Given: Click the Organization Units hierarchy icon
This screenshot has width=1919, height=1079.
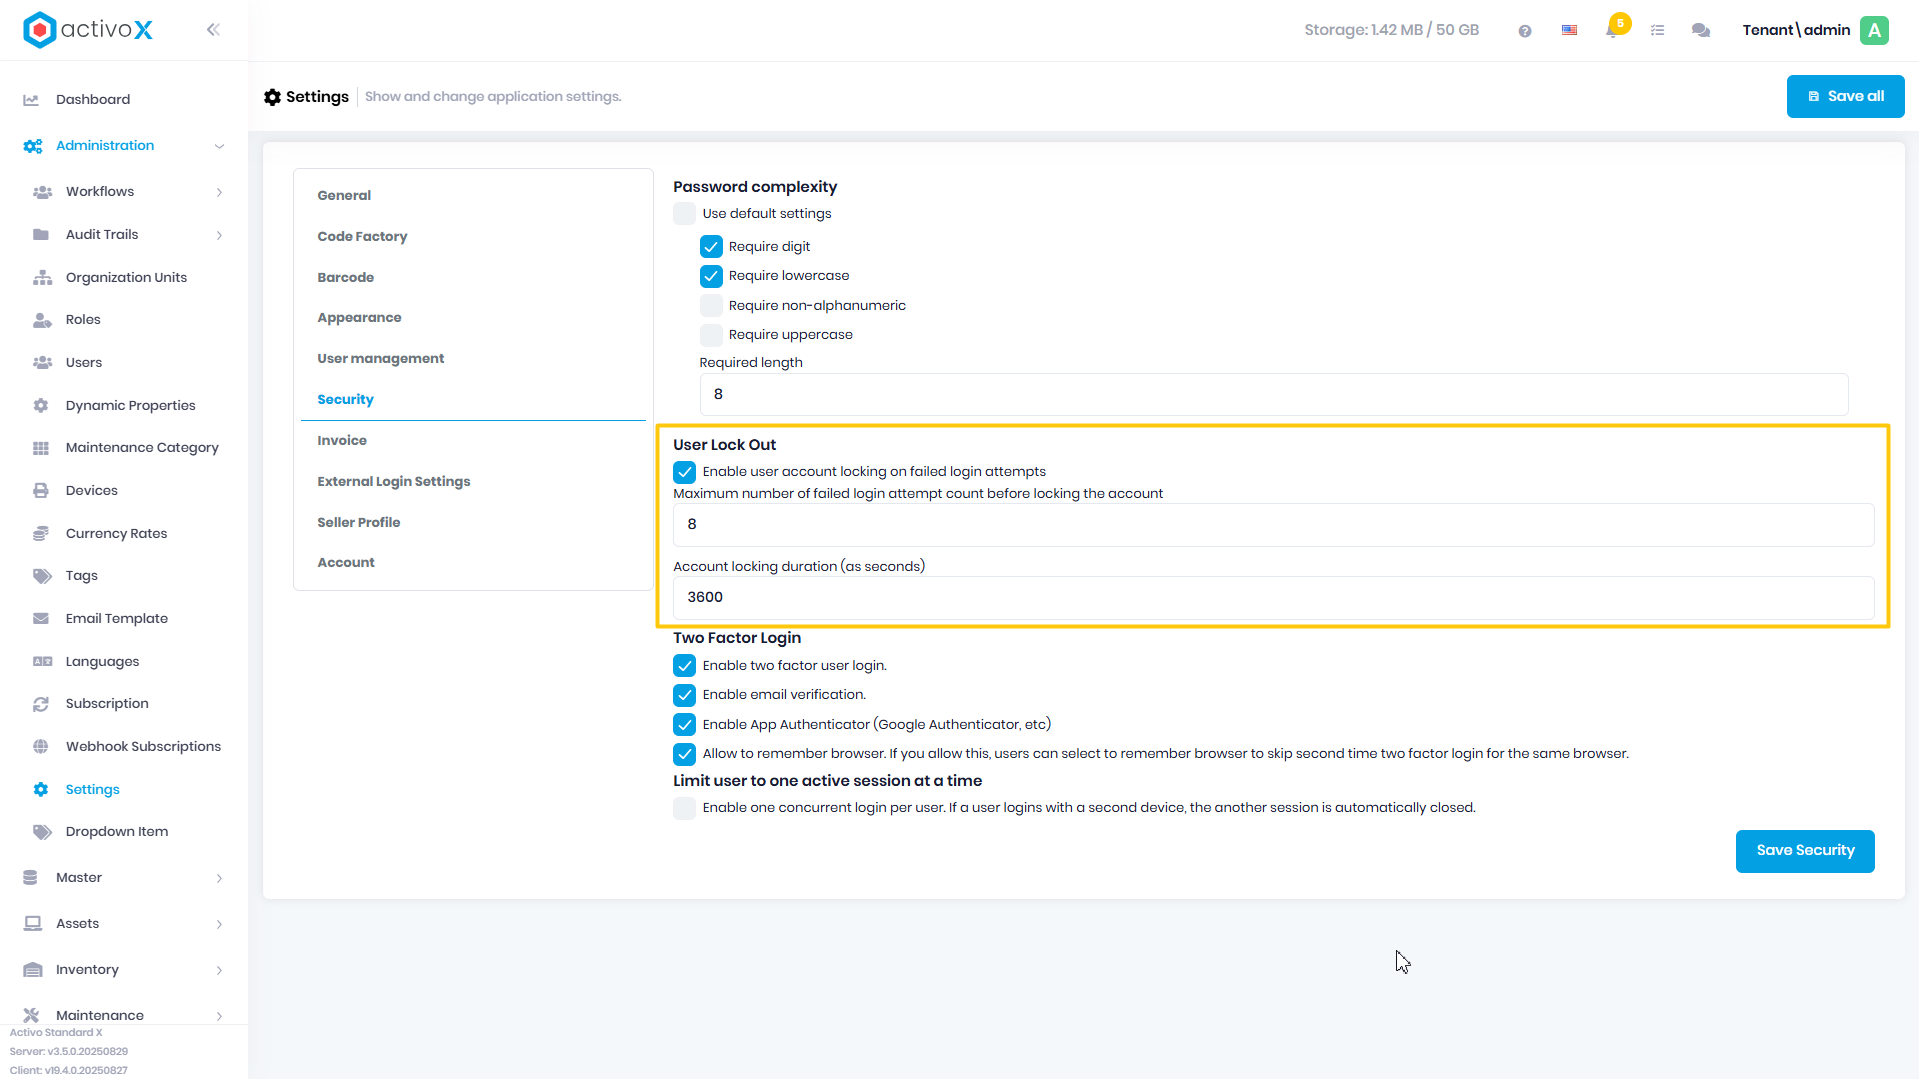Looking at the screenshot, I should click(42, 278).
